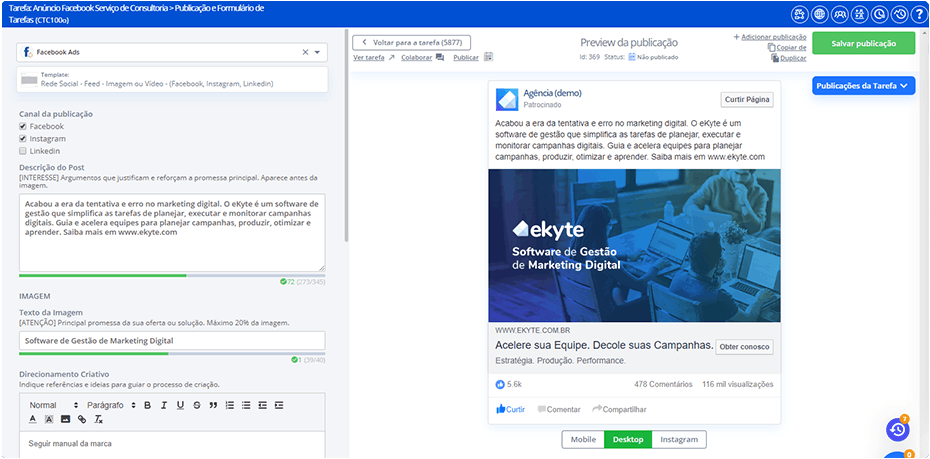Click Salvar publicação button
This screenshot has width=930, height=459.
point(864,43)
